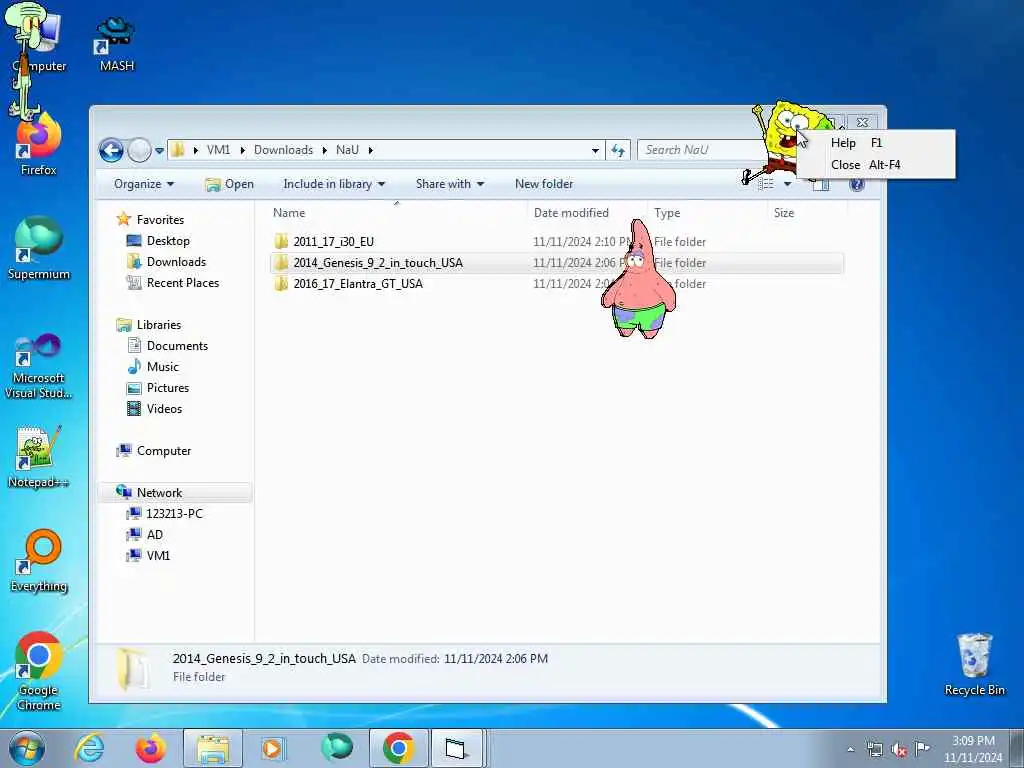This screenshot has width=1024, height=768.
Task: Open the Organize menu
Action: point(144,184)
